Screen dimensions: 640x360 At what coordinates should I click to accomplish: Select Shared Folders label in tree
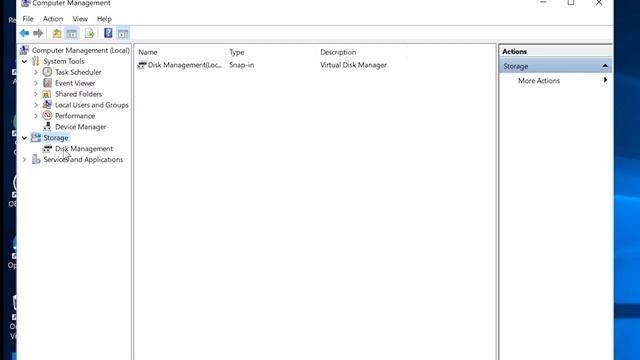[x=79, y=94]
